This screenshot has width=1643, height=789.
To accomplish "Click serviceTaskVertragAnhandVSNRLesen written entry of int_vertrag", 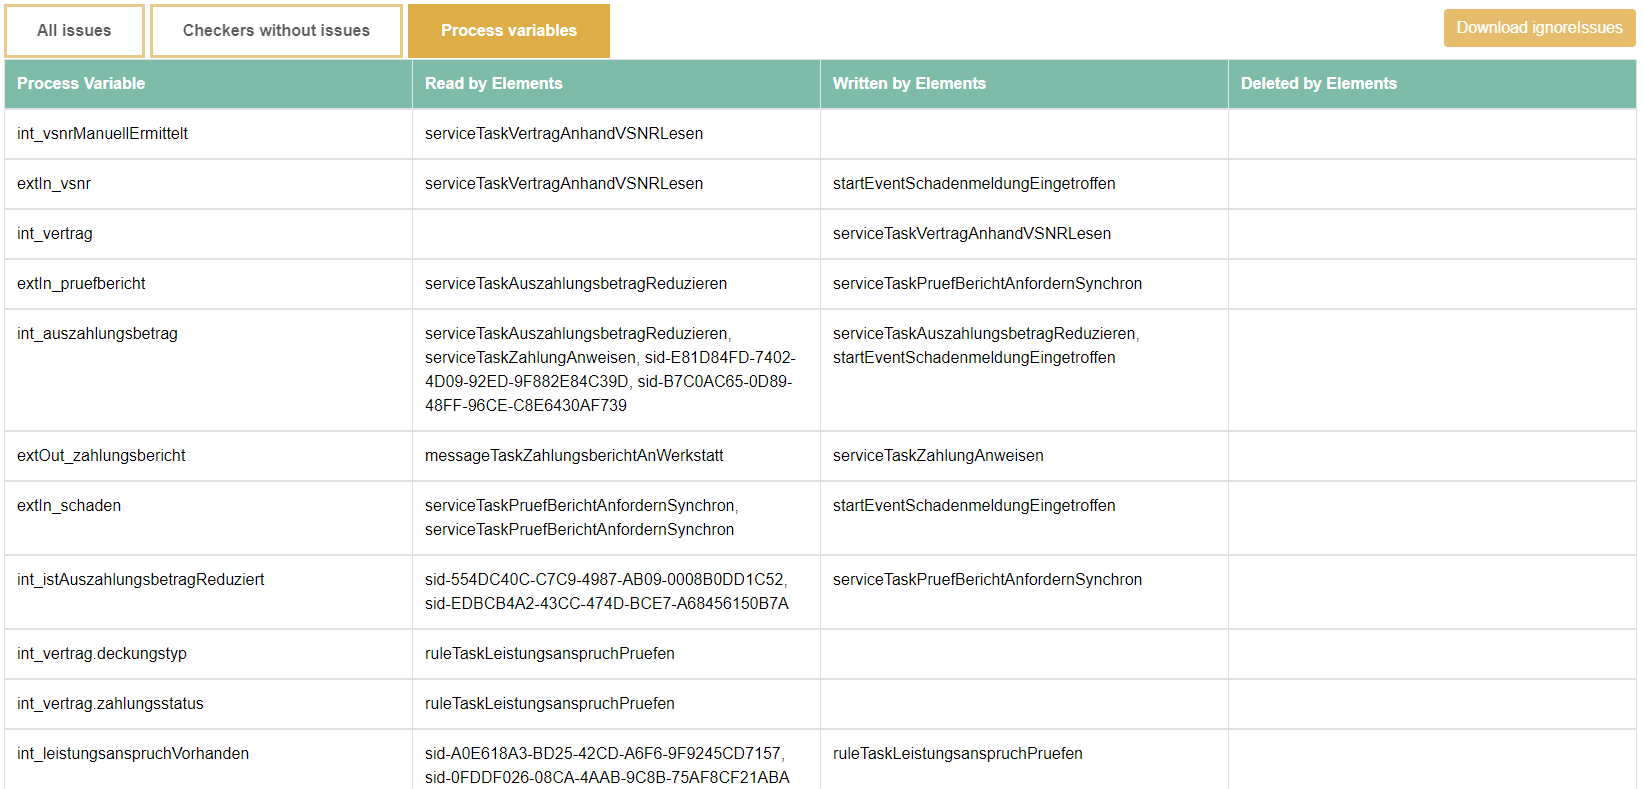I will (972, 234).
